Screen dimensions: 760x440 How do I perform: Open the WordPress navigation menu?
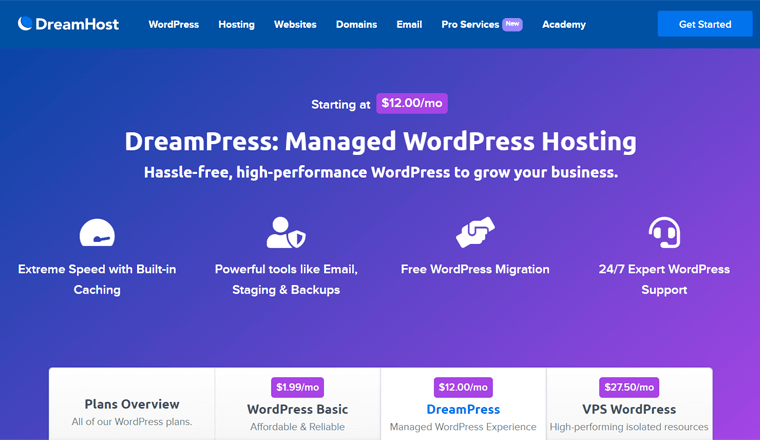[173, 24]
